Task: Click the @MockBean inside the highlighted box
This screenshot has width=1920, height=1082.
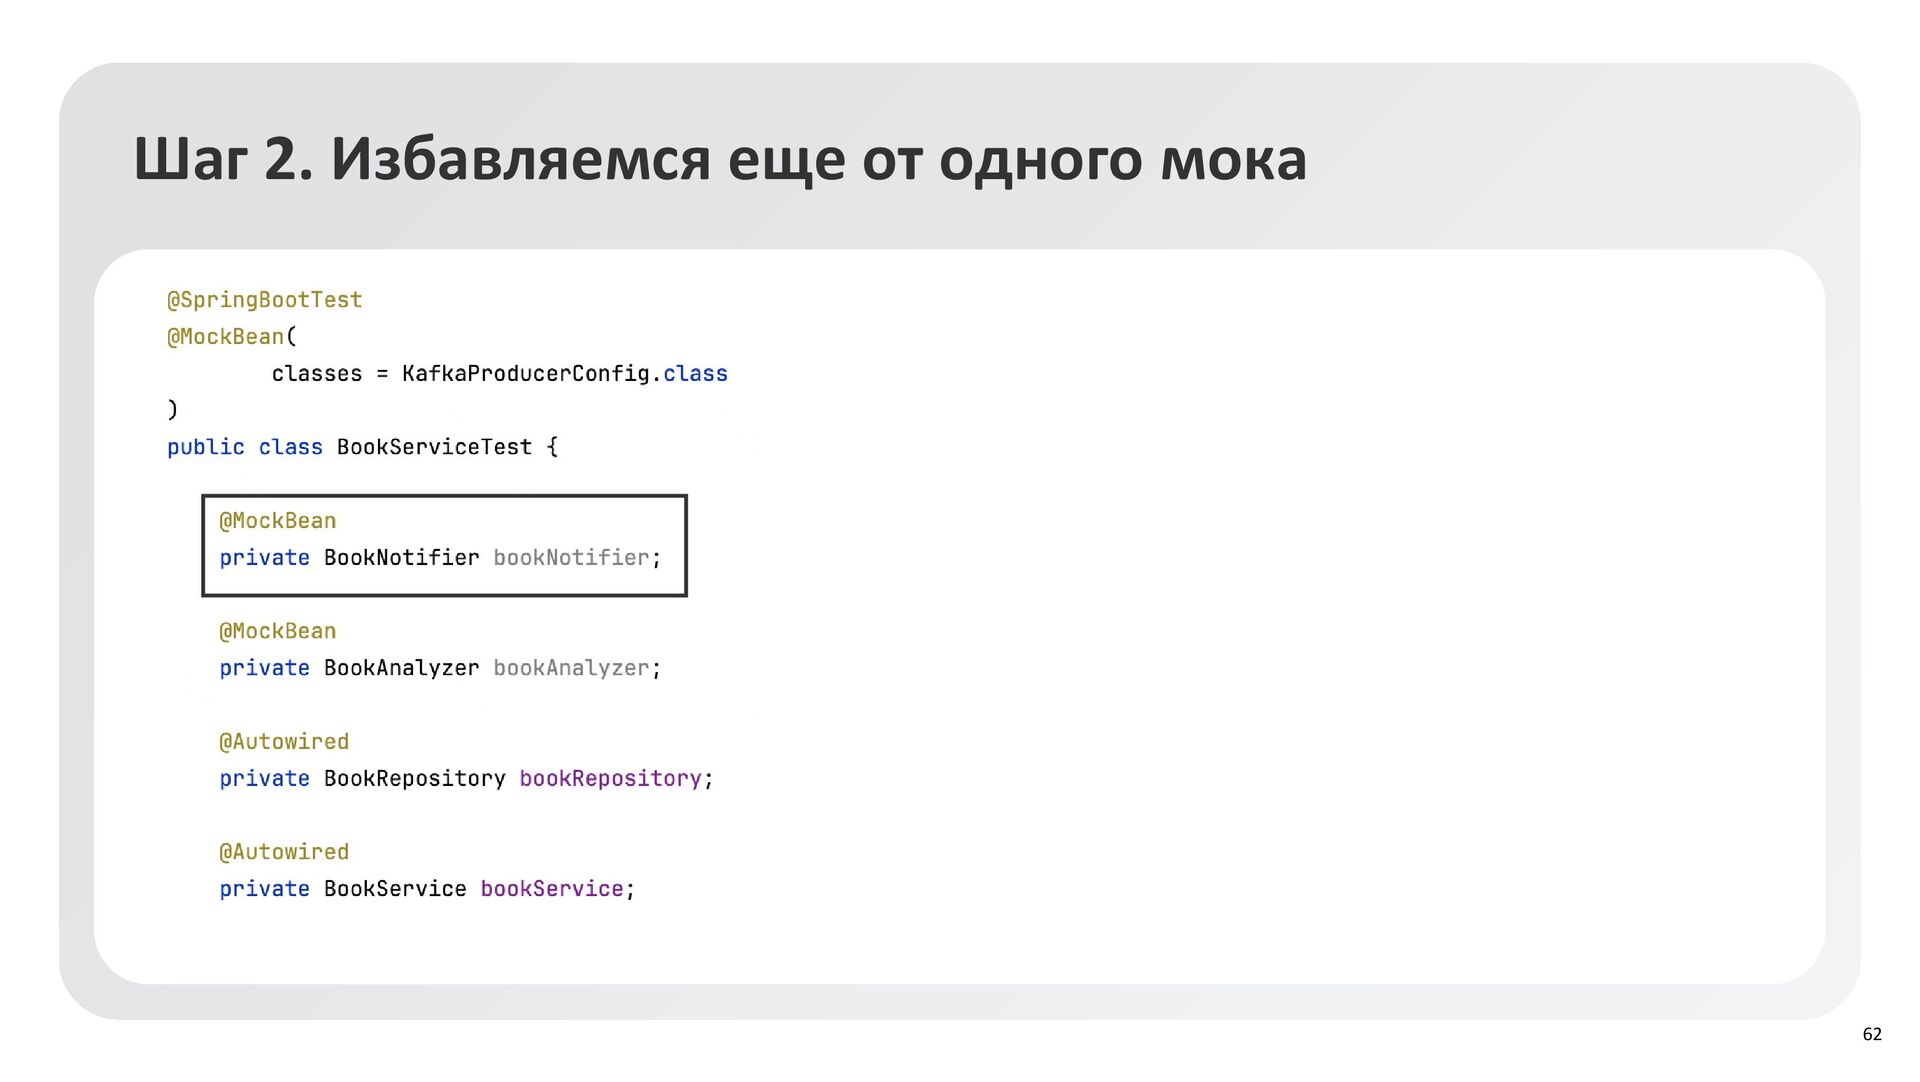Action: (x=277, y=521)
